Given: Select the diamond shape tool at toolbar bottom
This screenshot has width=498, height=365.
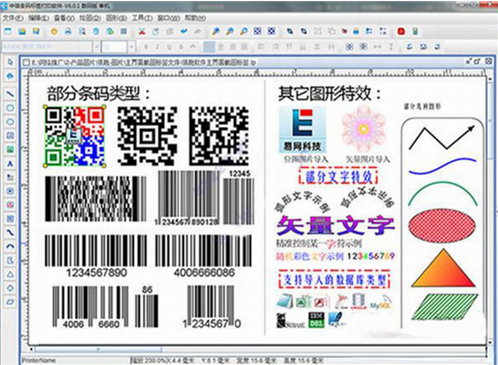Looking at the screenshot, I should coord(10,288).
